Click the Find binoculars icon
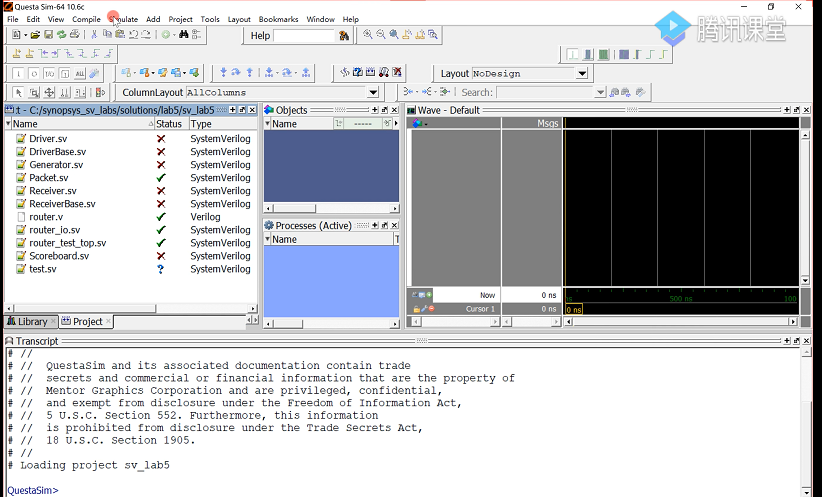 tap(183, 35)
